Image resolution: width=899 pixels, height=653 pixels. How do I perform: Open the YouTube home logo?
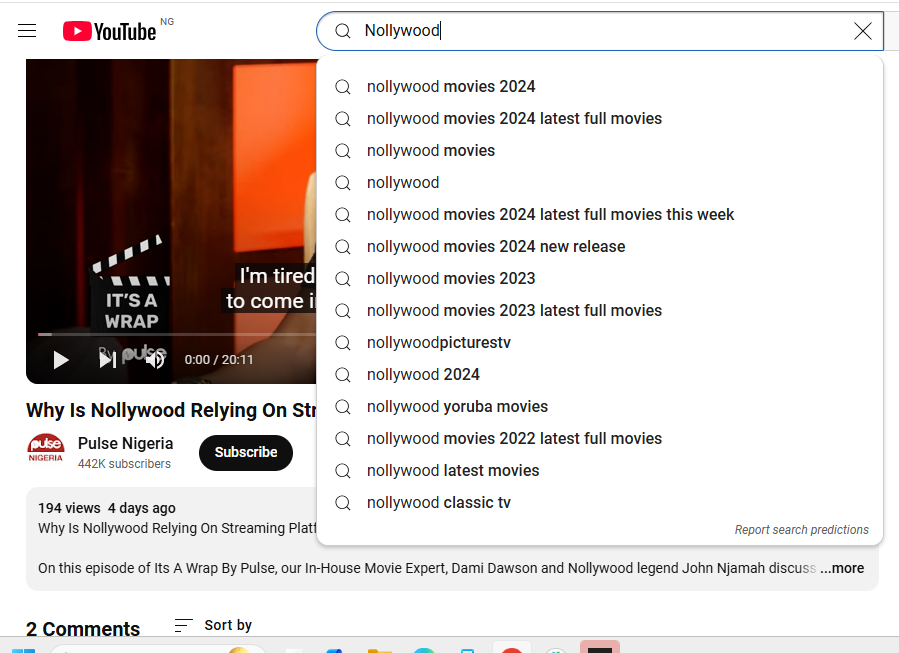pyautogui.click(x=110, y=30)
